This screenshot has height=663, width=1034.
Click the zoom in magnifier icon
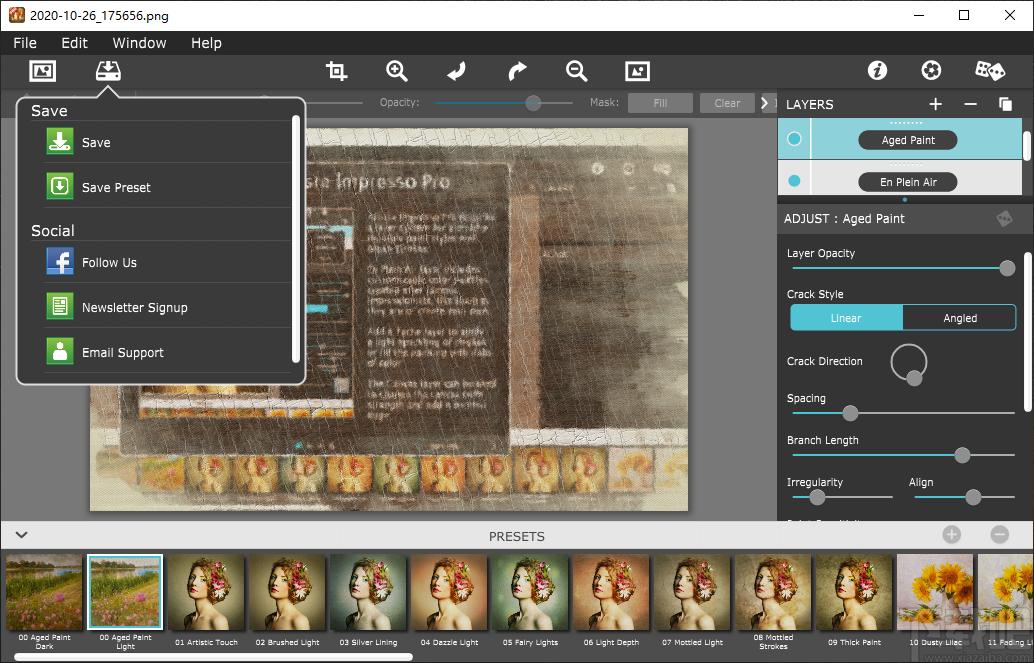[396, 71]
